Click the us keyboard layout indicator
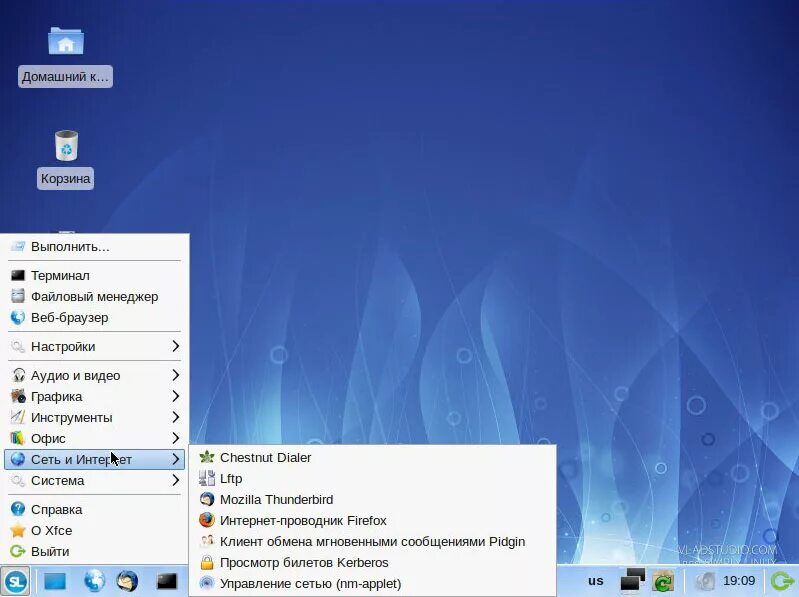This screenshot has height=597, width=799. click(x=595, y=581)
